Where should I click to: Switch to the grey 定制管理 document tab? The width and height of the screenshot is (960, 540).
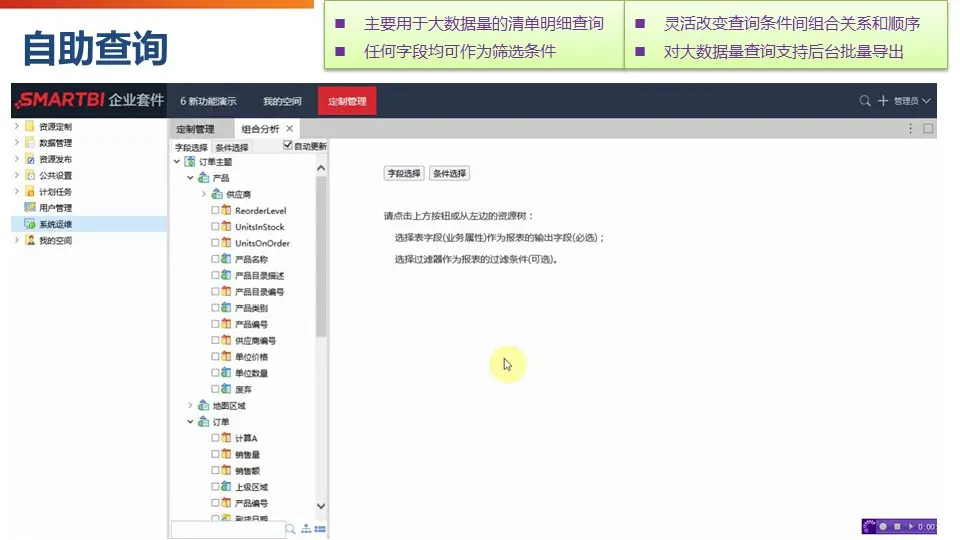pos(195,129)
